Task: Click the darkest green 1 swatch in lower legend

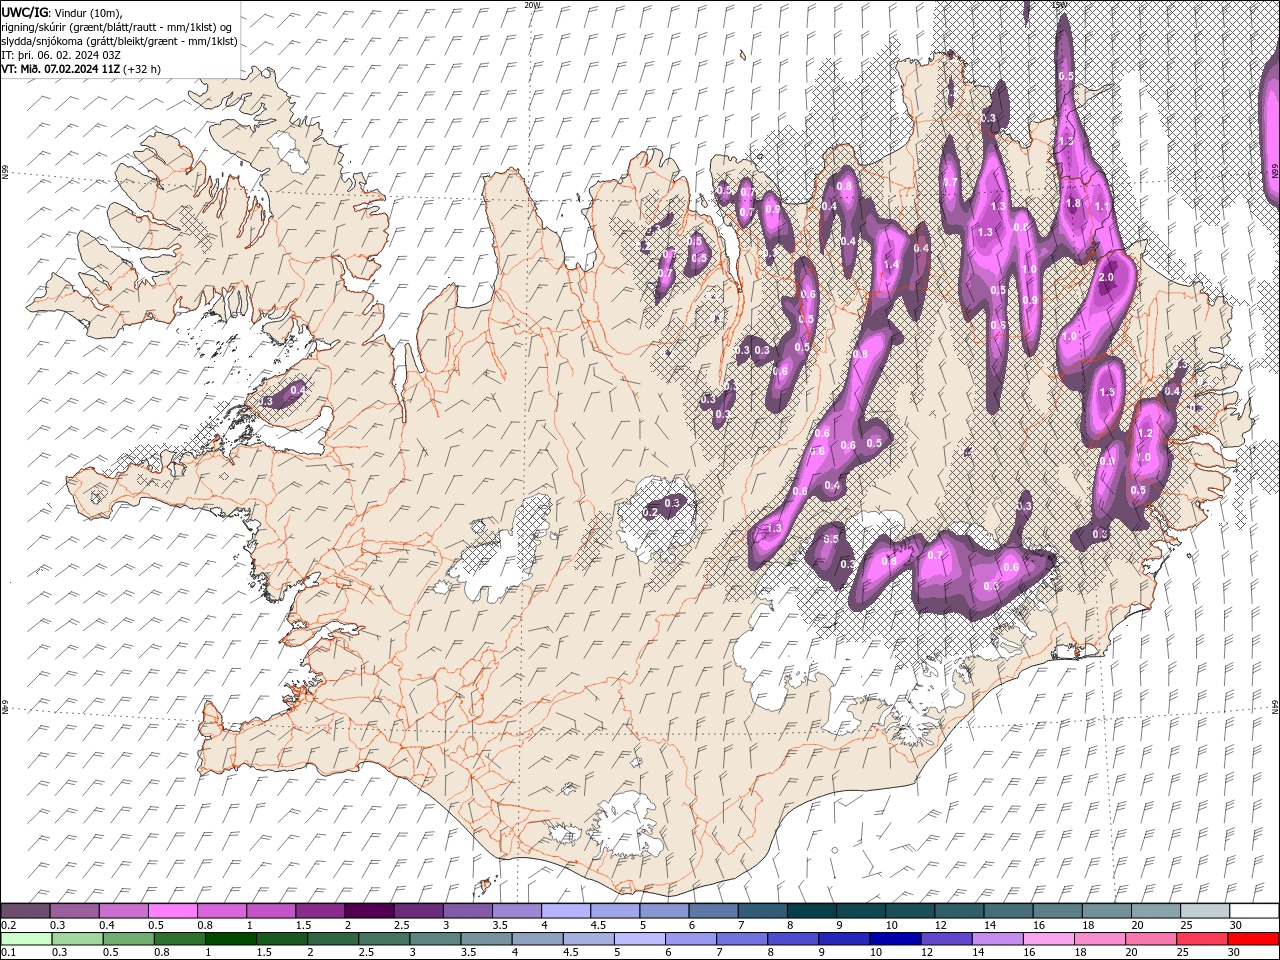Action: [231, 939]
